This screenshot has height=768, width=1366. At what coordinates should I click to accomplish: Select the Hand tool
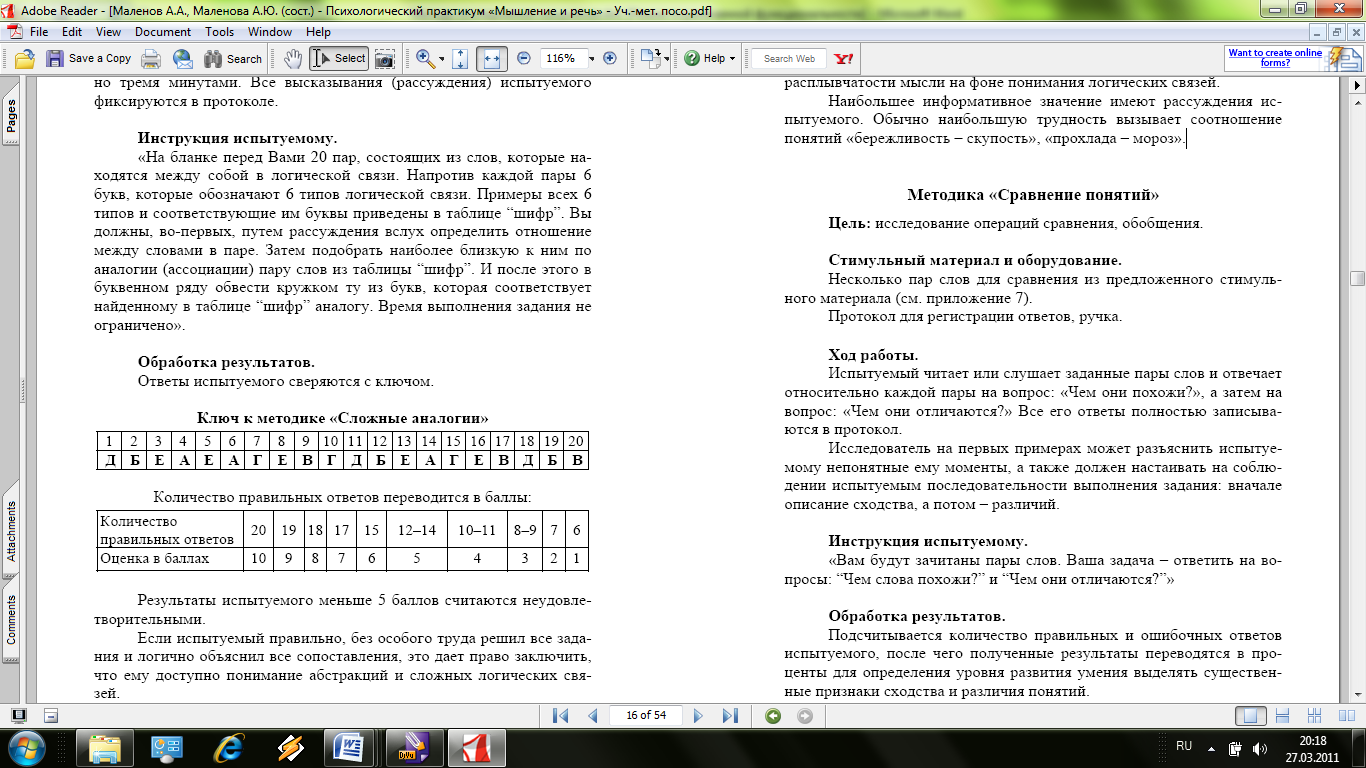click(x=293, y=59)
